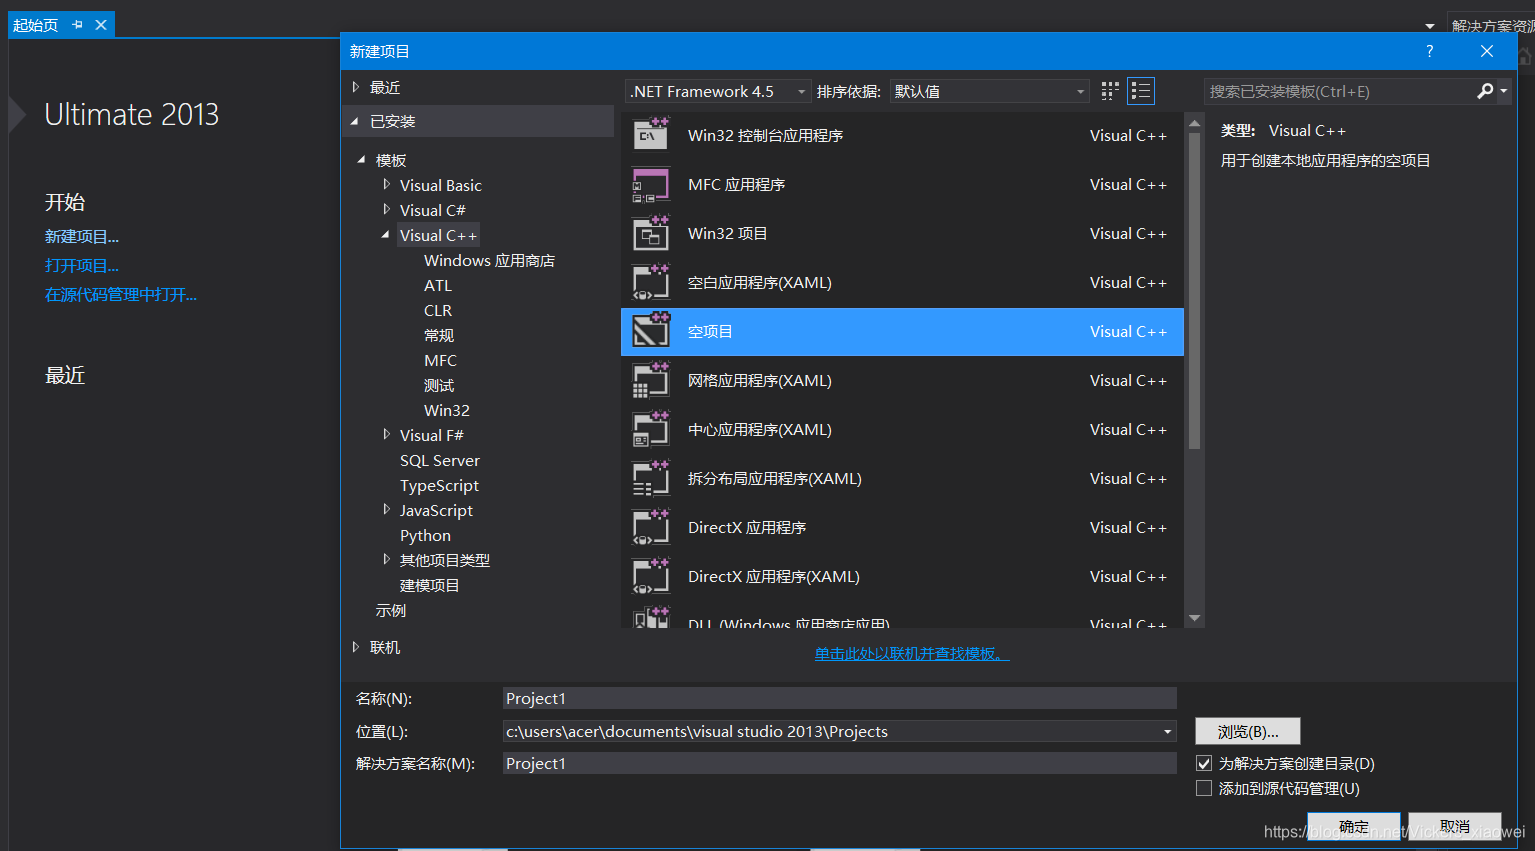Open the document tab list dropdown arrow
The width and height of the screenshot is (1535, 851).
pyautogui.click(x=1430, y=26)
